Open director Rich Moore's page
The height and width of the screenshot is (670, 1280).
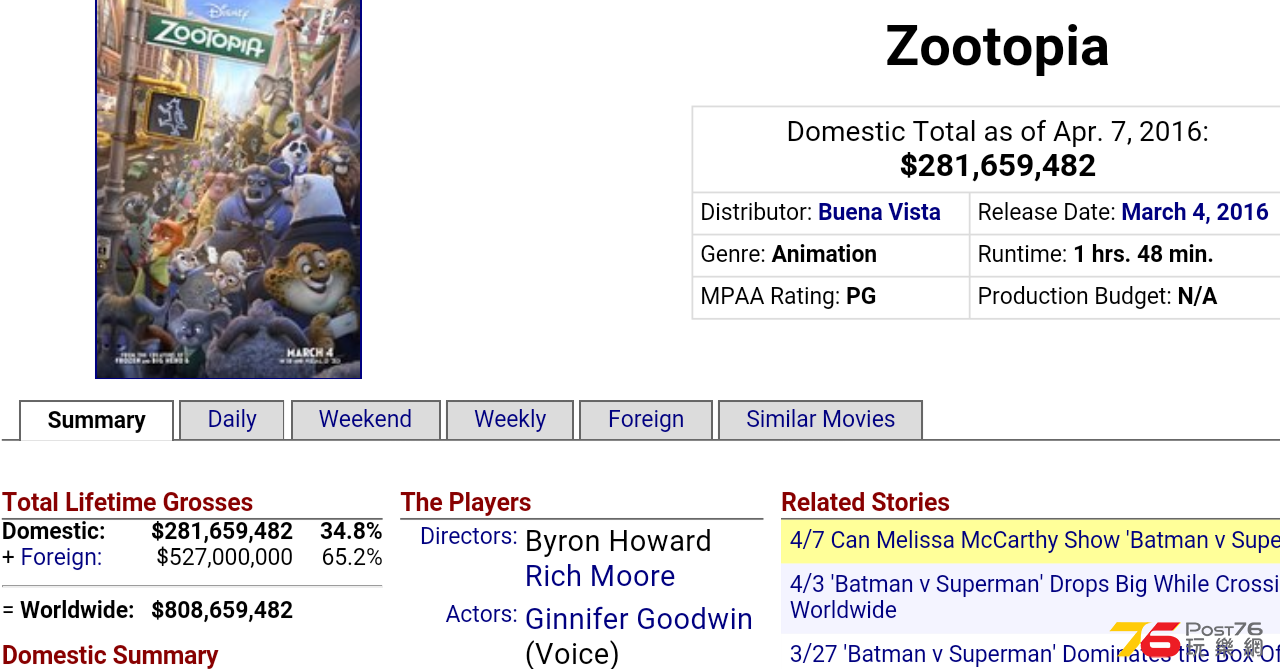(x=600, y=576)
